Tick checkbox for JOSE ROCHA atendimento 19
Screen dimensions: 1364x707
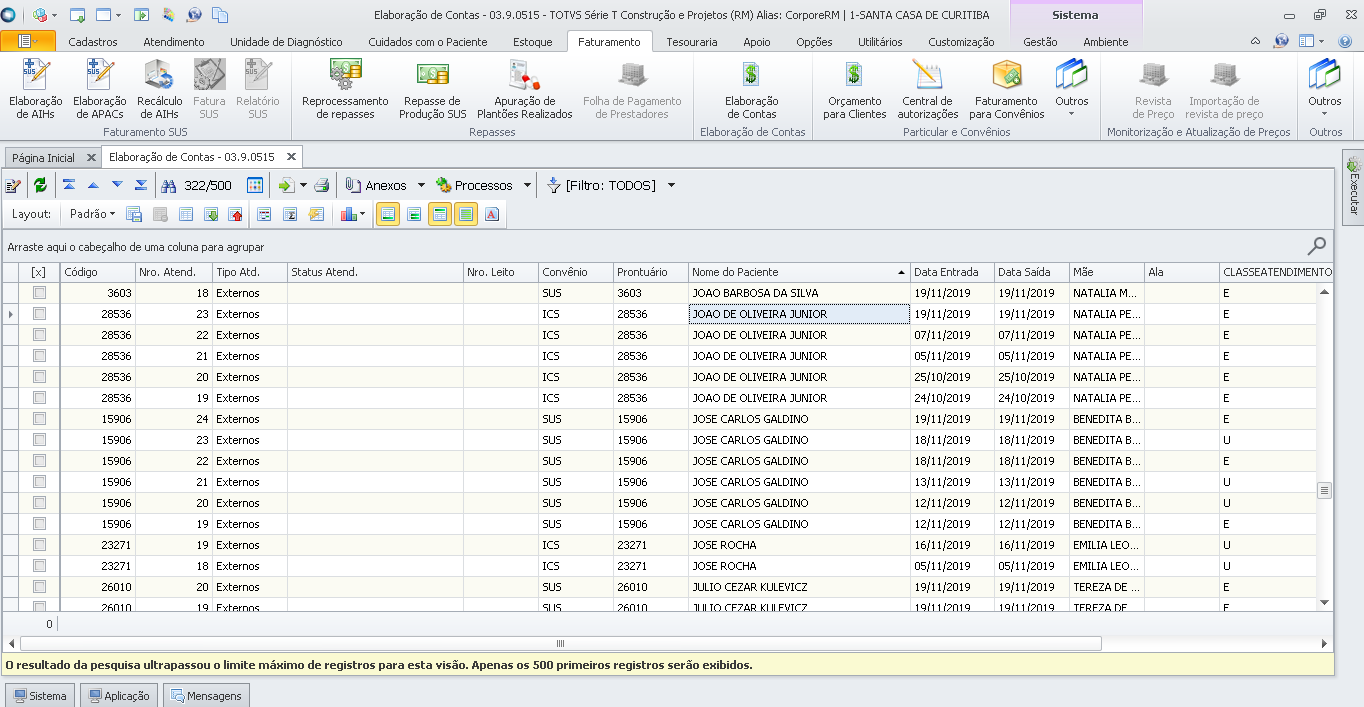(x=40, y=545)
